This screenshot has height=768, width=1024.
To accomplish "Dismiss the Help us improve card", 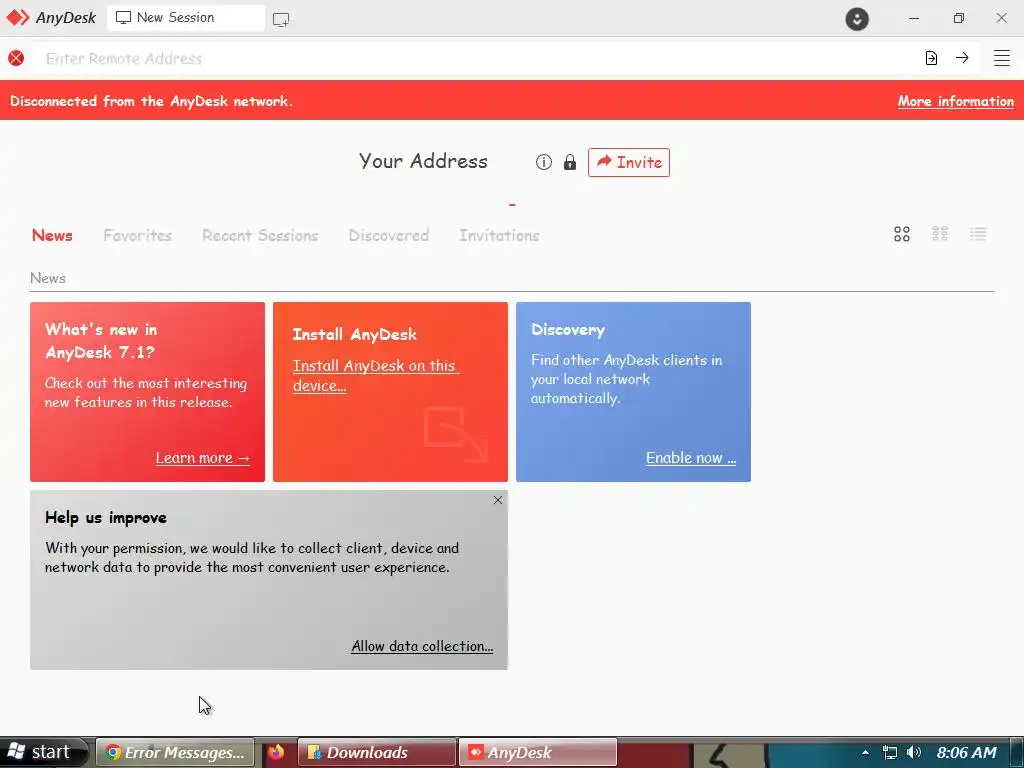I will [x=498, y=500].
